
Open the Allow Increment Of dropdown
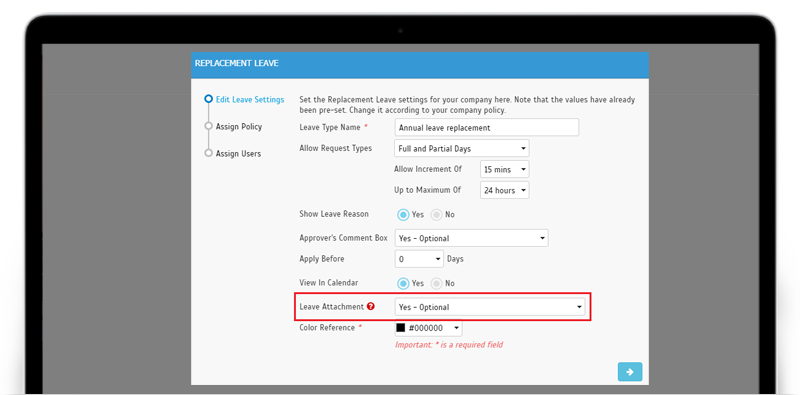[505, 169]
